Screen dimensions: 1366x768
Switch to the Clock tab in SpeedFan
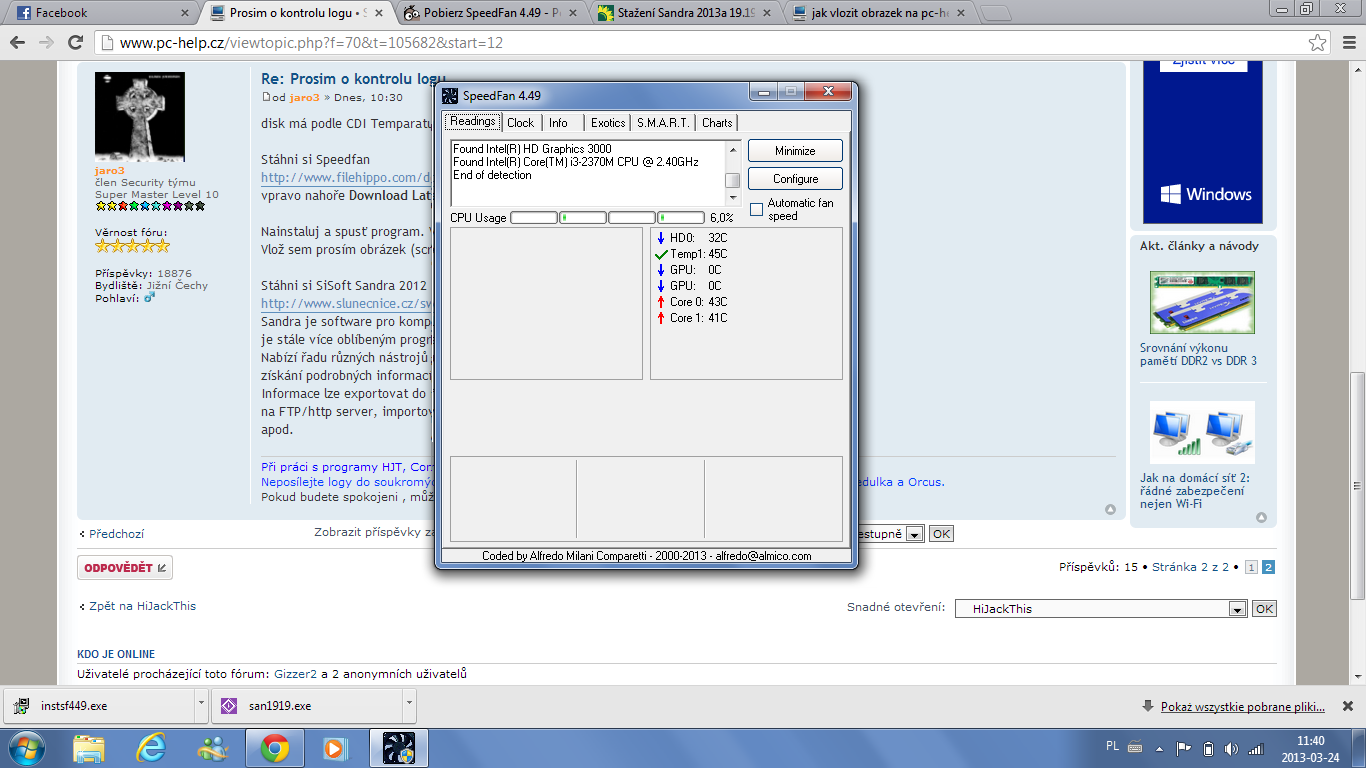click(x=521, y=123)
